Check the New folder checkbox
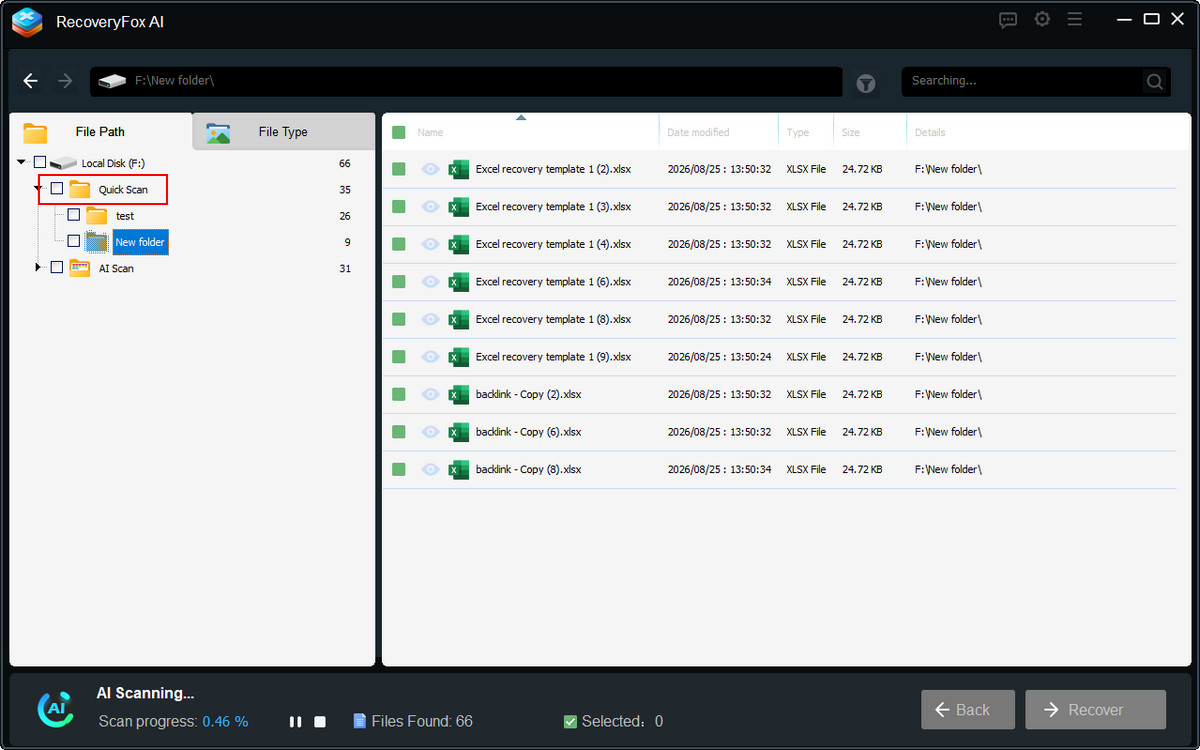The image size is (1200, 750). (74, 241)
